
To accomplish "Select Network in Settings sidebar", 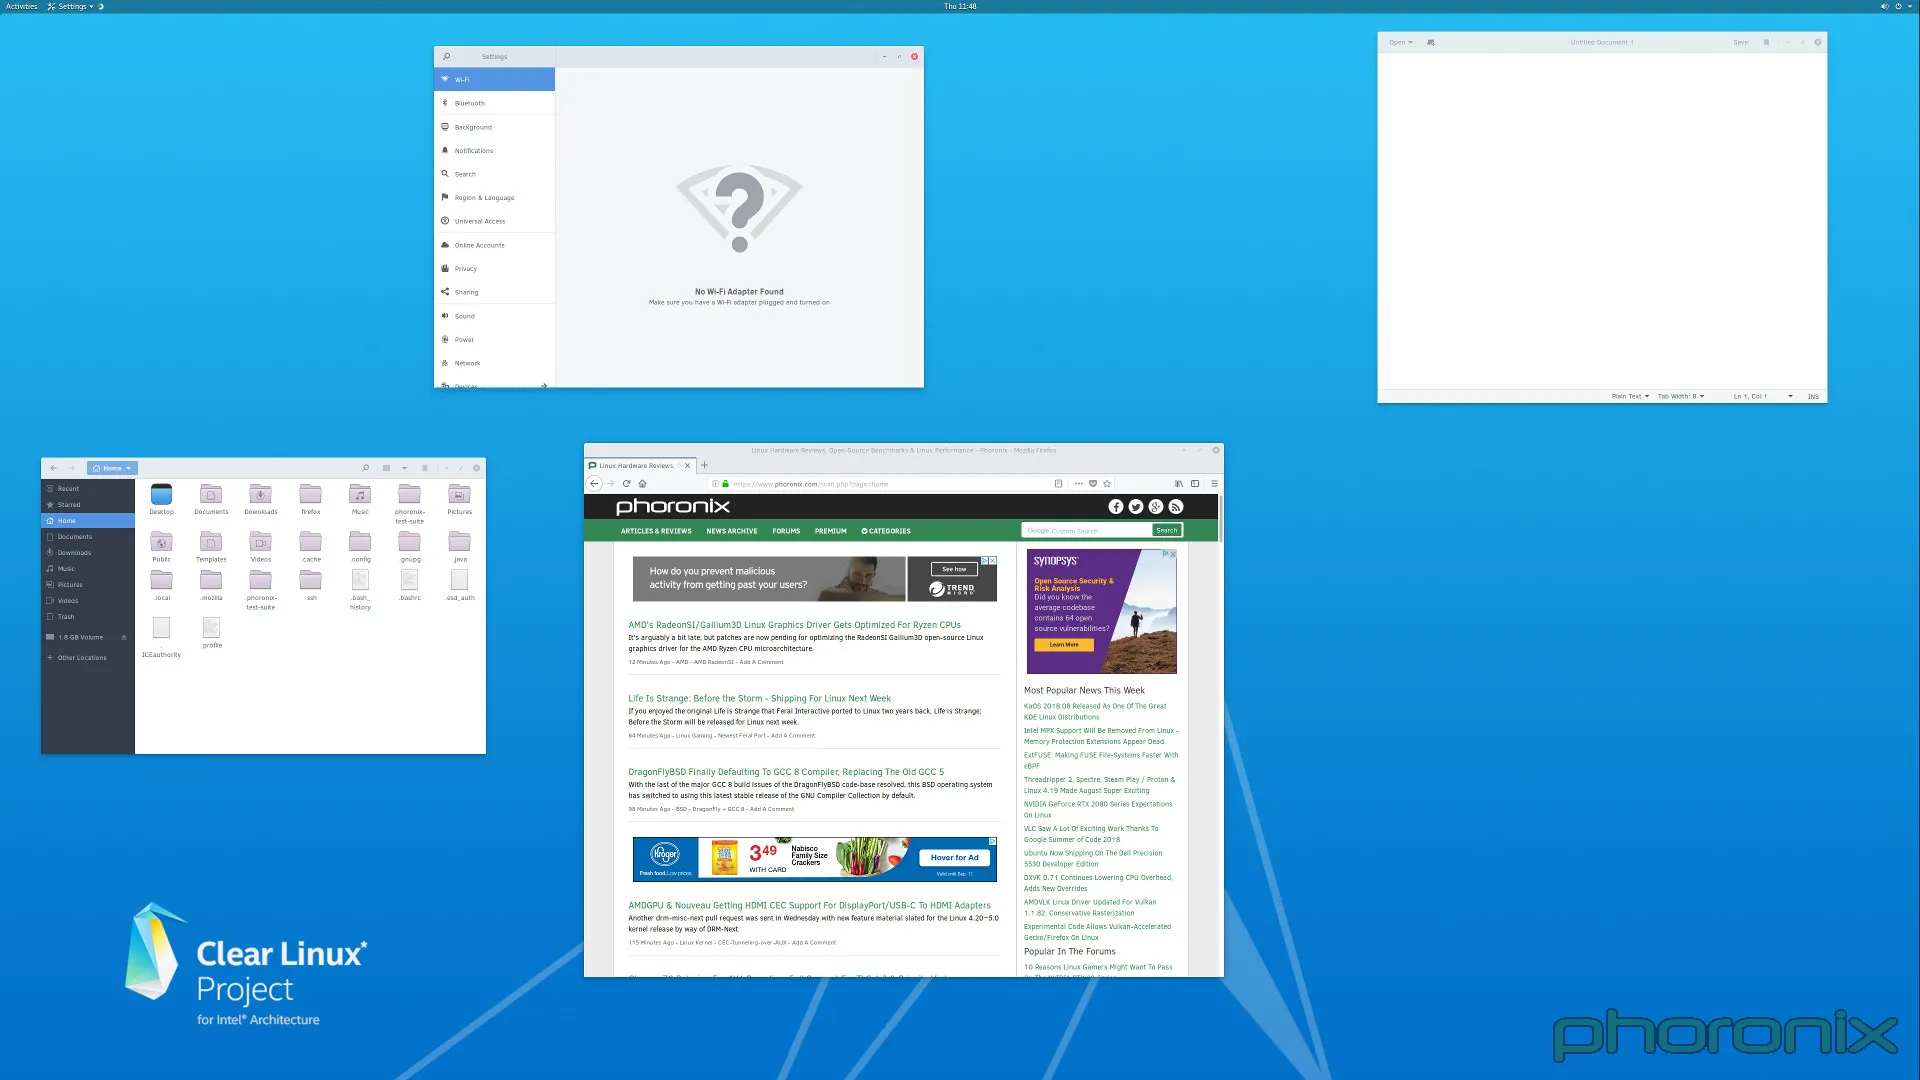I will pos(494,363).
